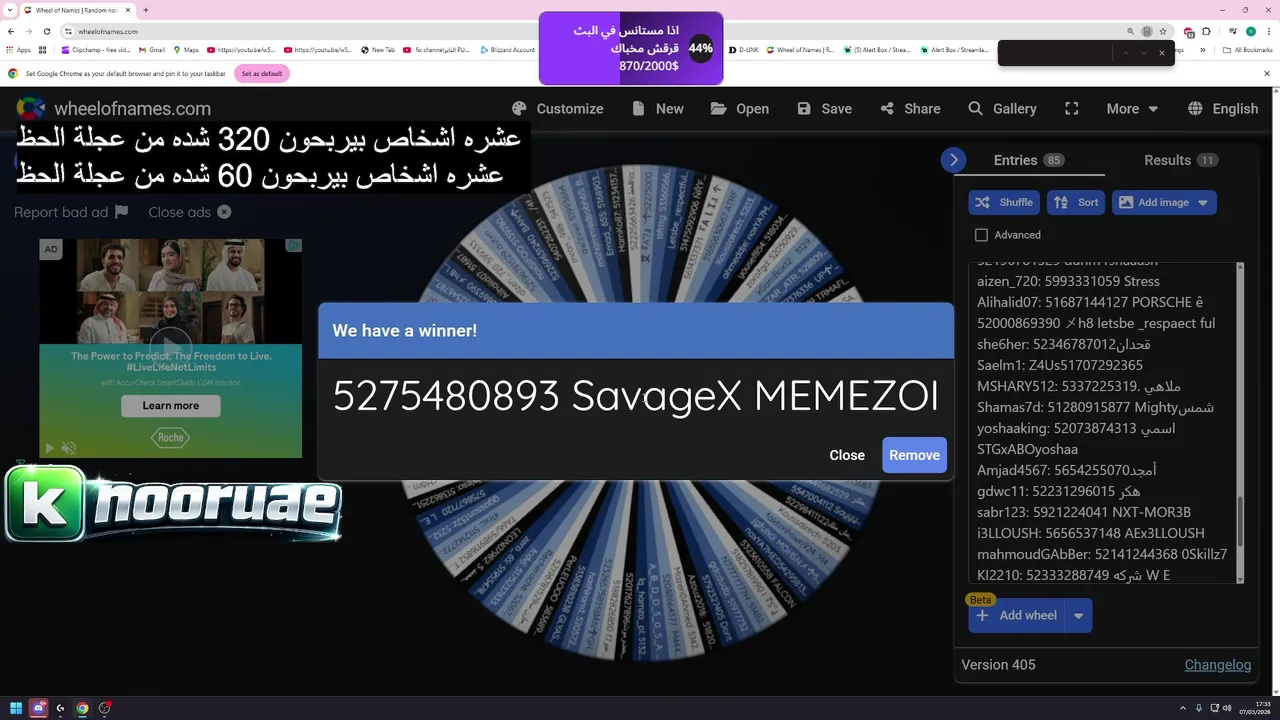This screenshot has width=1280, height=720.
Task: Open the Maps bookmark
Action: 186,50
